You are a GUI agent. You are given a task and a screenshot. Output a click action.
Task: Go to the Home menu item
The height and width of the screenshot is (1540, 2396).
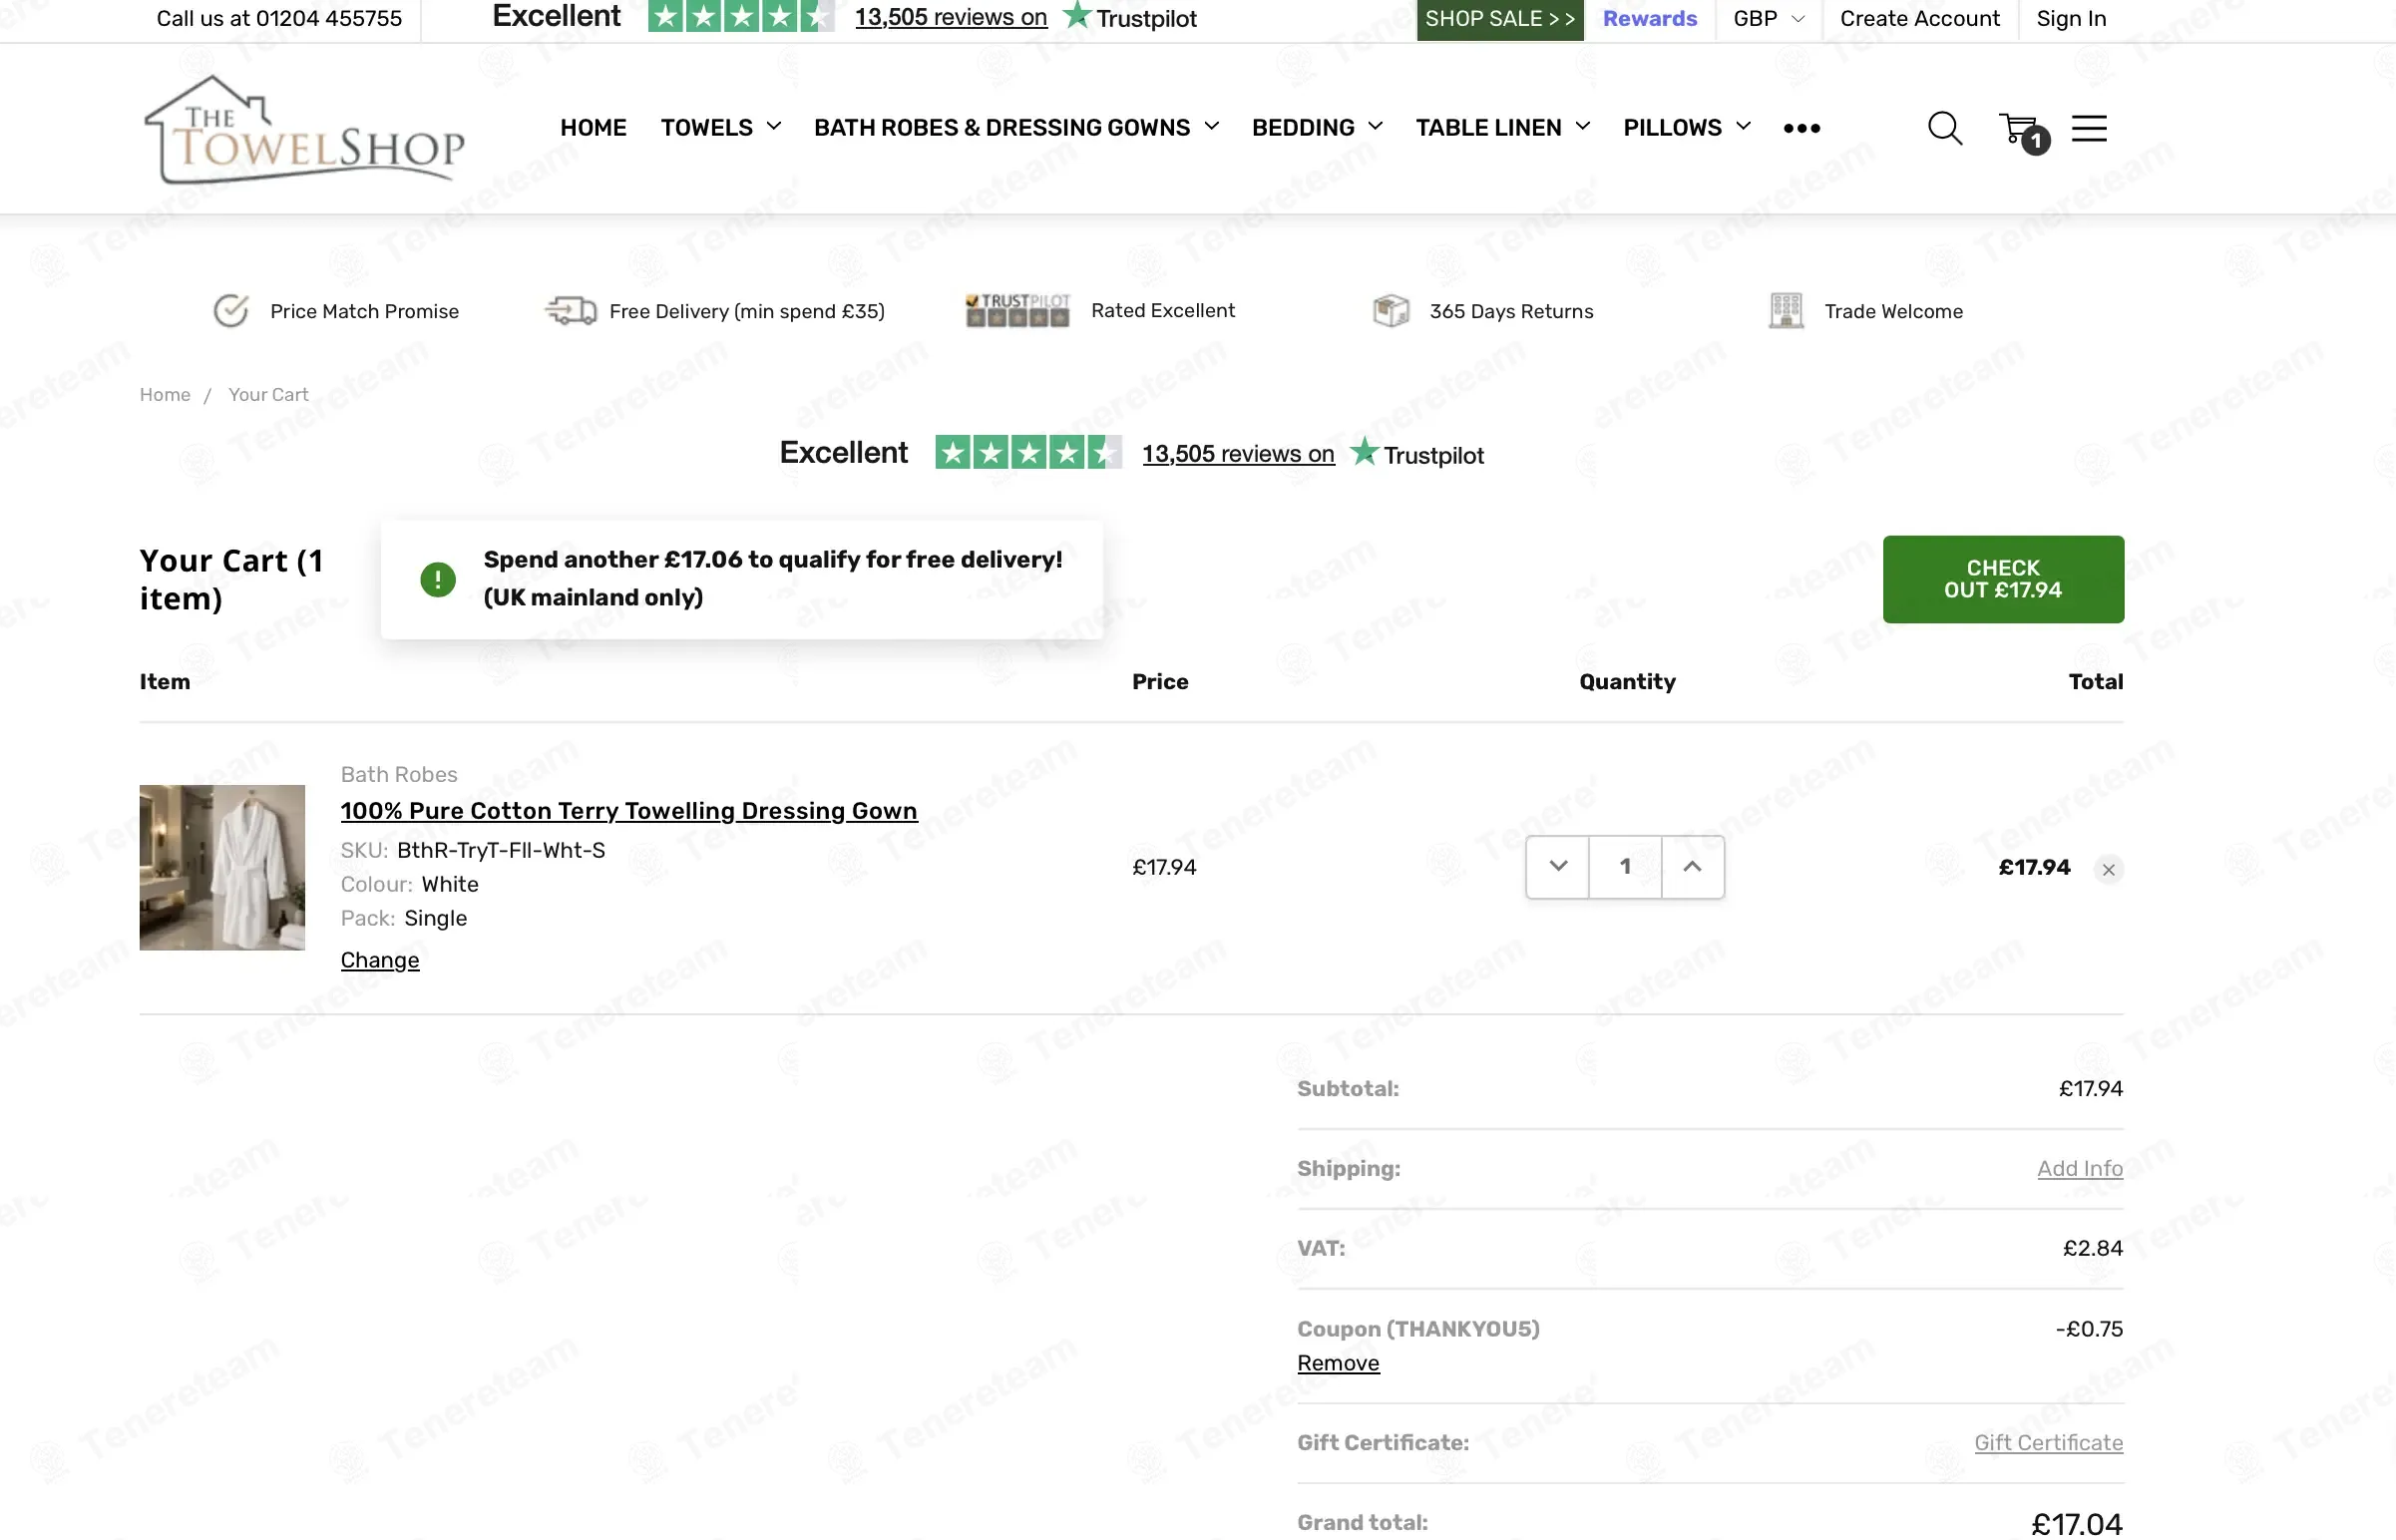(x=593, y=128)
